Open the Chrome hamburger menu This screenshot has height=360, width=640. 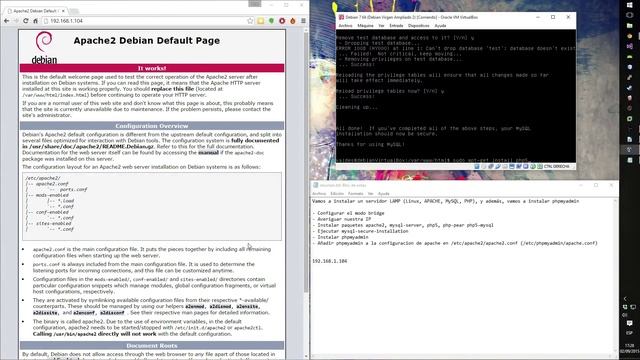click(x=303, y=21)
